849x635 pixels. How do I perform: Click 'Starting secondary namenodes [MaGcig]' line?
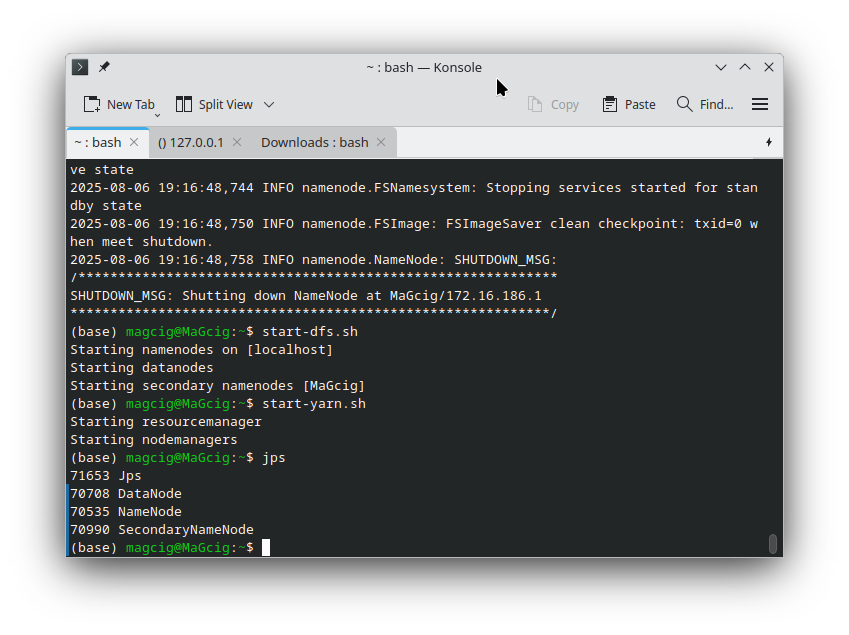point(218,385)
